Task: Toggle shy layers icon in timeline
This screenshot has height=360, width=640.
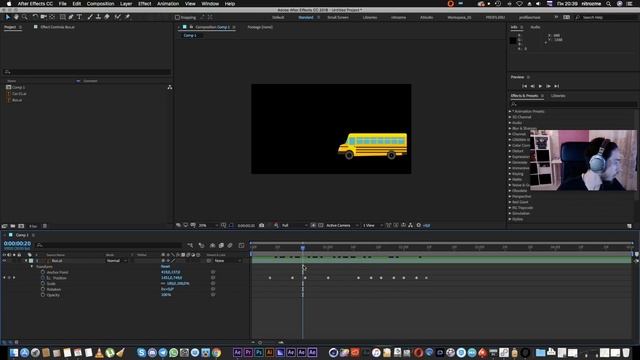Action: pyautogui.click(x=212, y=245)
